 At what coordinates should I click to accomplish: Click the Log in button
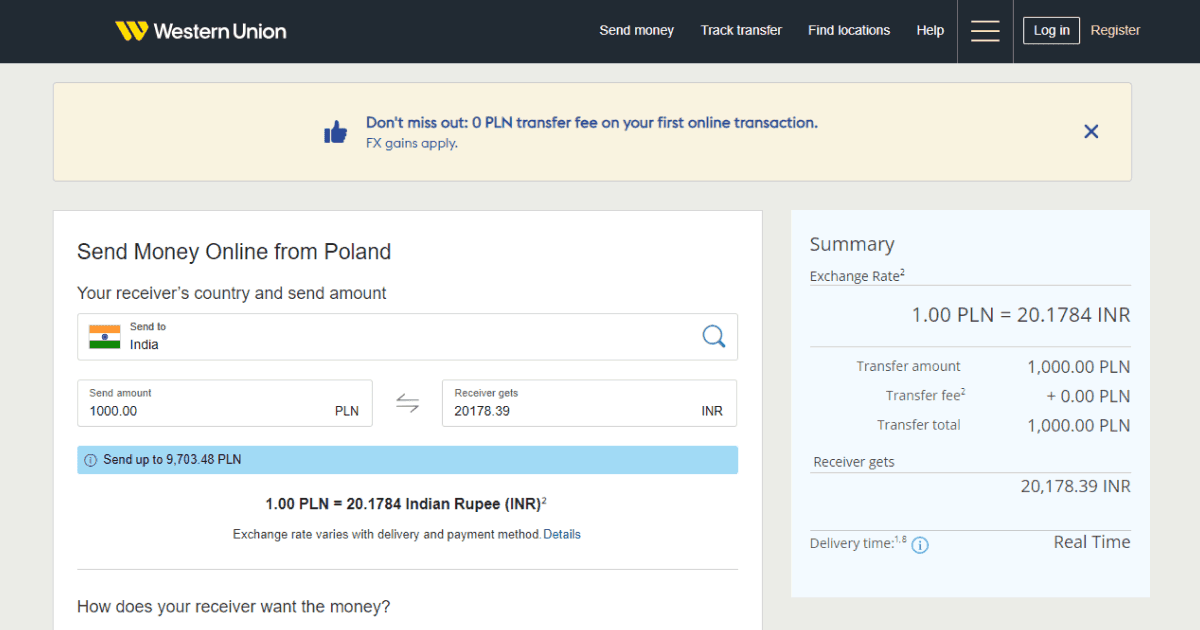(x=1051, y=30)
